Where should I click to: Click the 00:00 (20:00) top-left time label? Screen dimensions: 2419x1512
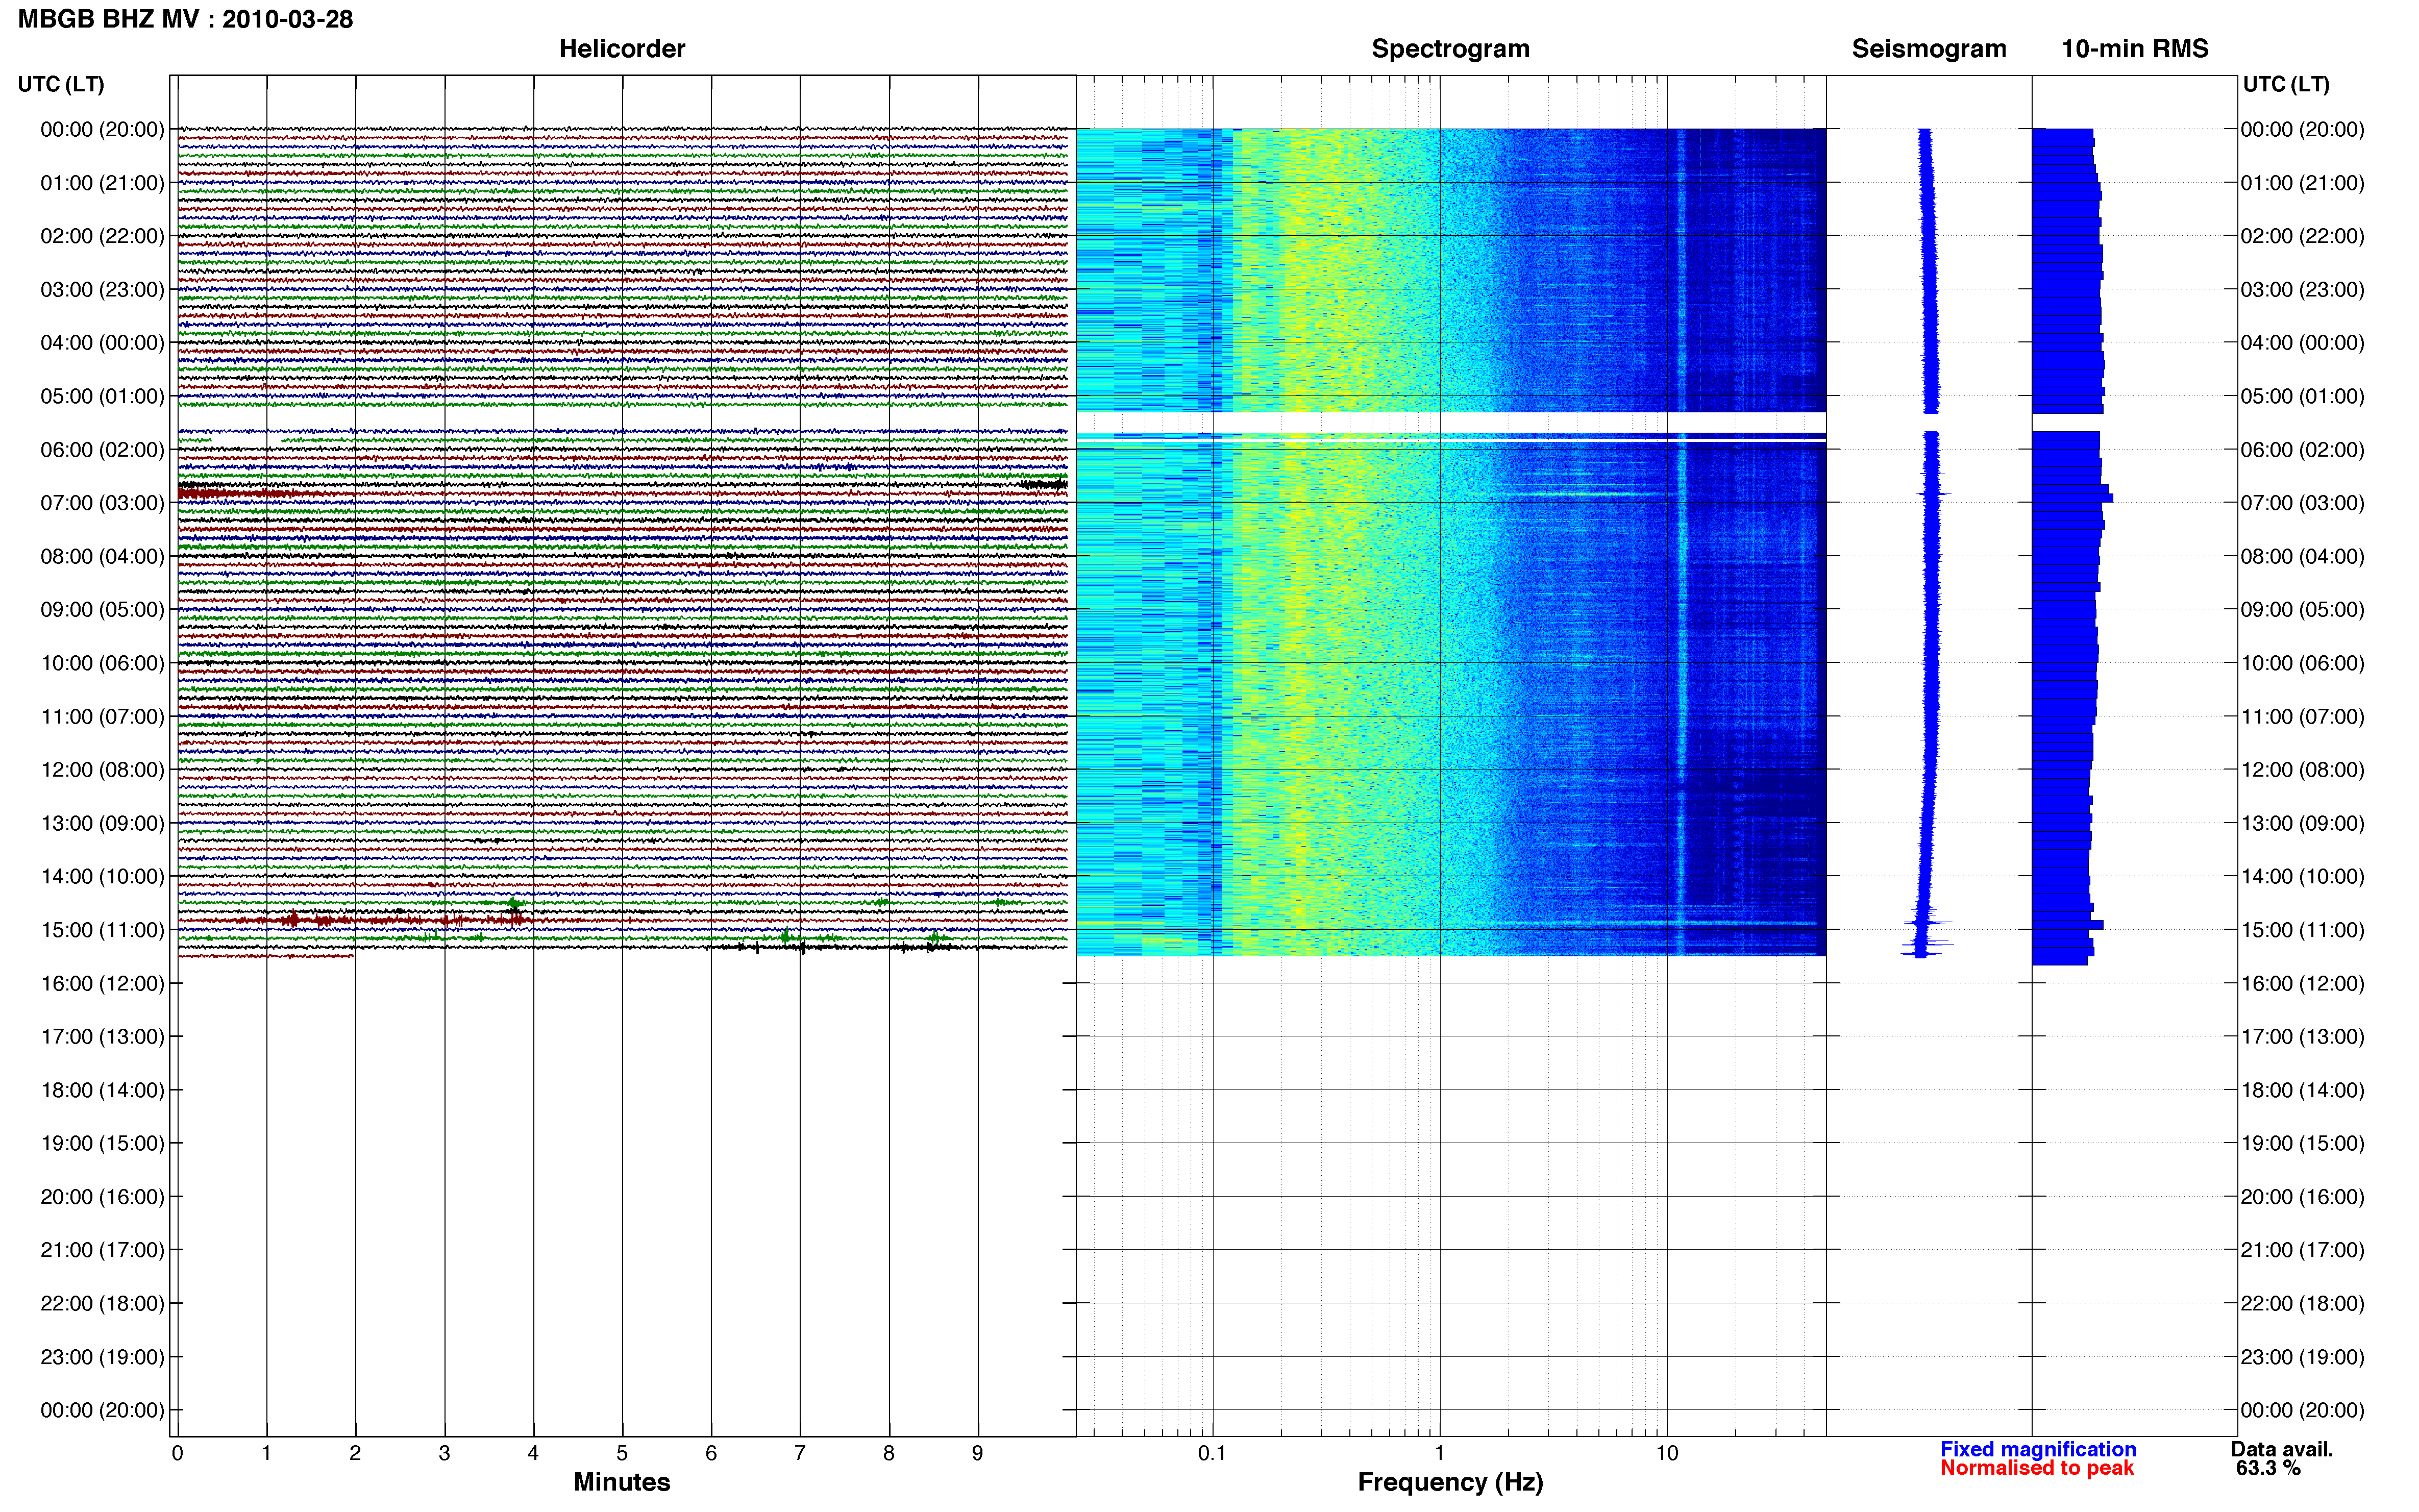pyautogui.click(x=102, y=129)
